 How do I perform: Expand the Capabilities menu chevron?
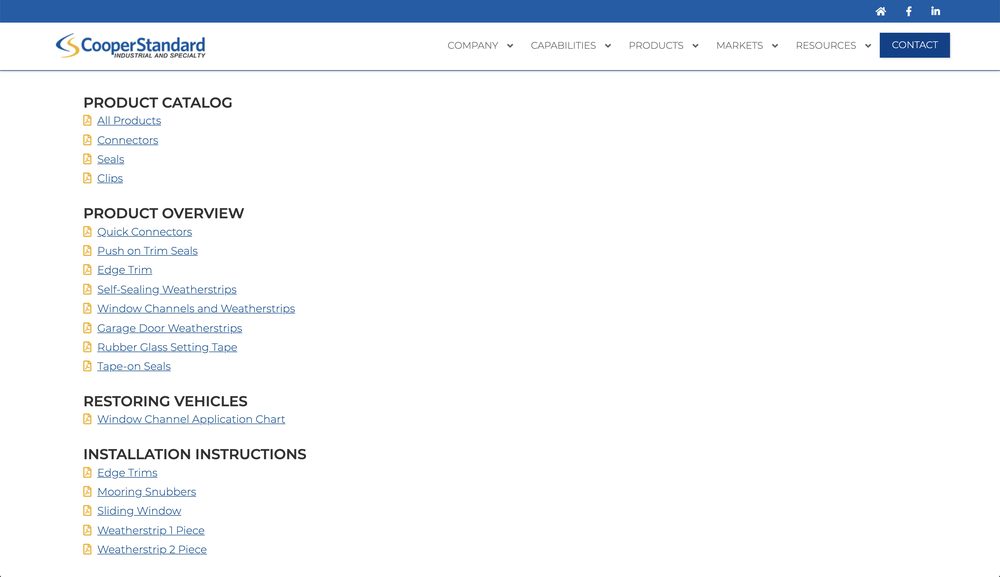click(608, 46)
